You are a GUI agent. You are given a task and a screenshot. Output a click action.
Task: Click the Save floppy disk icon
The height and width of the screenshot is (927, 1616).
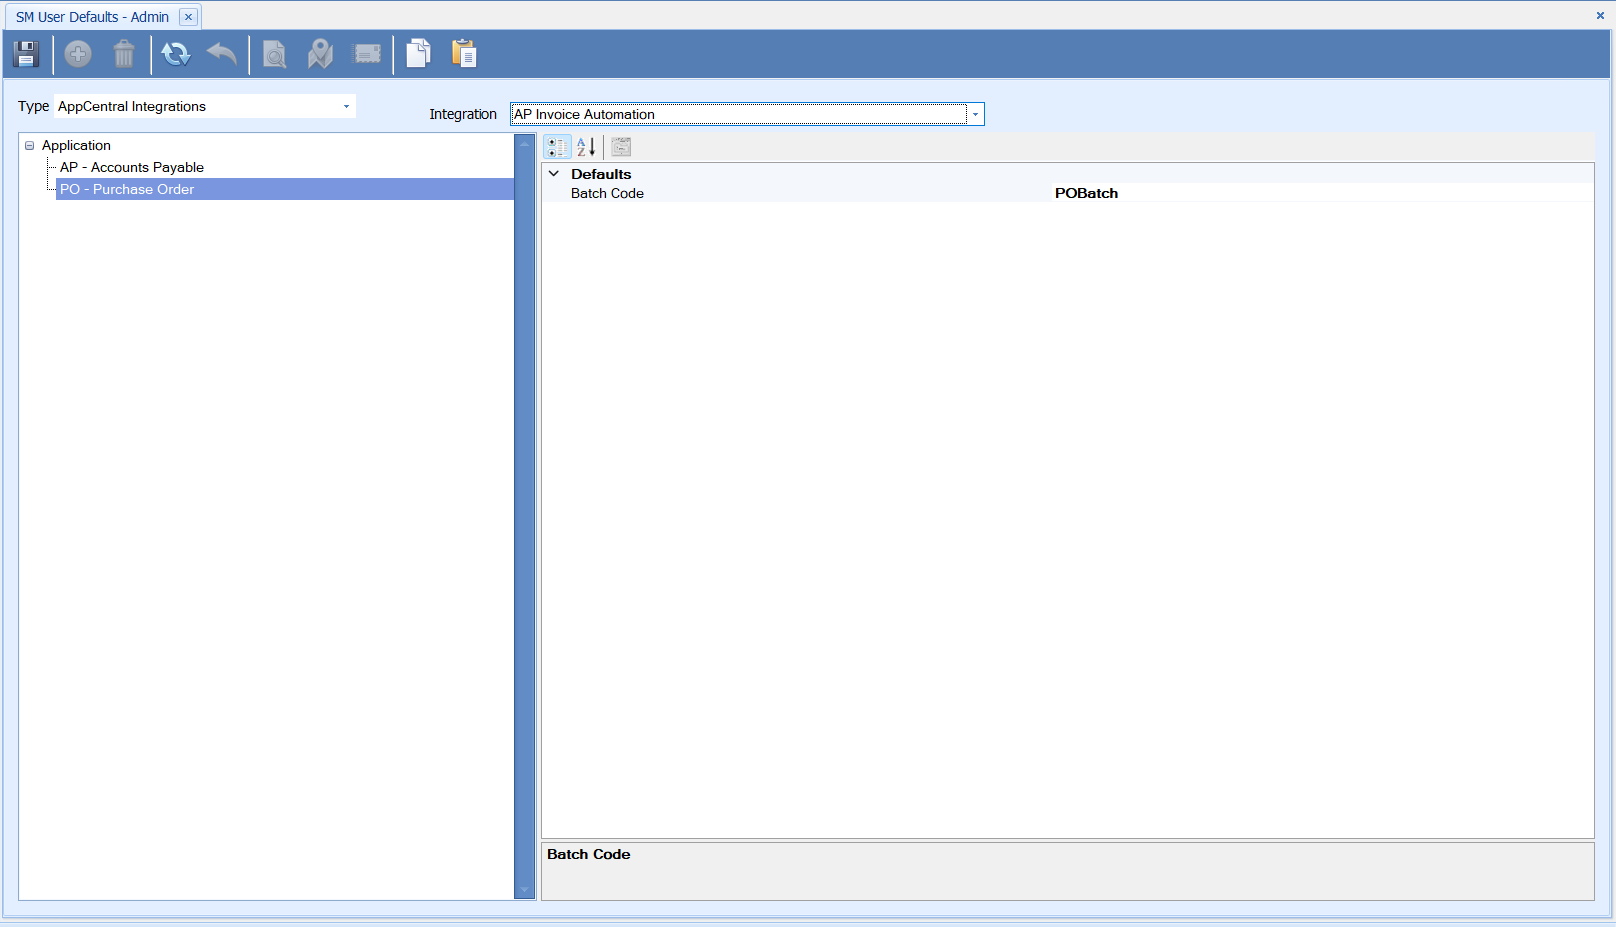(x=26, y=54)
